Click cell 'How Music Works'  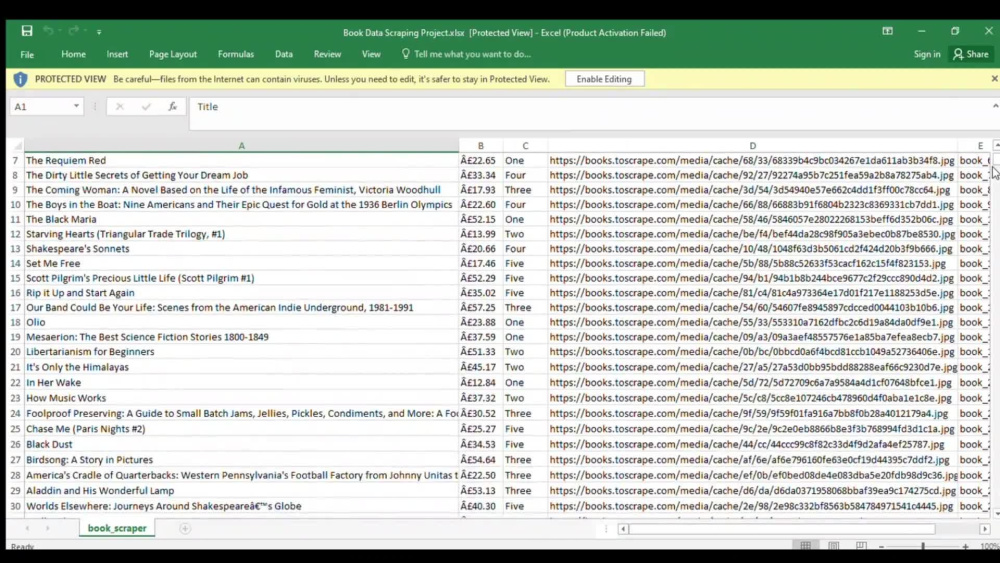[x=242, y=398]
